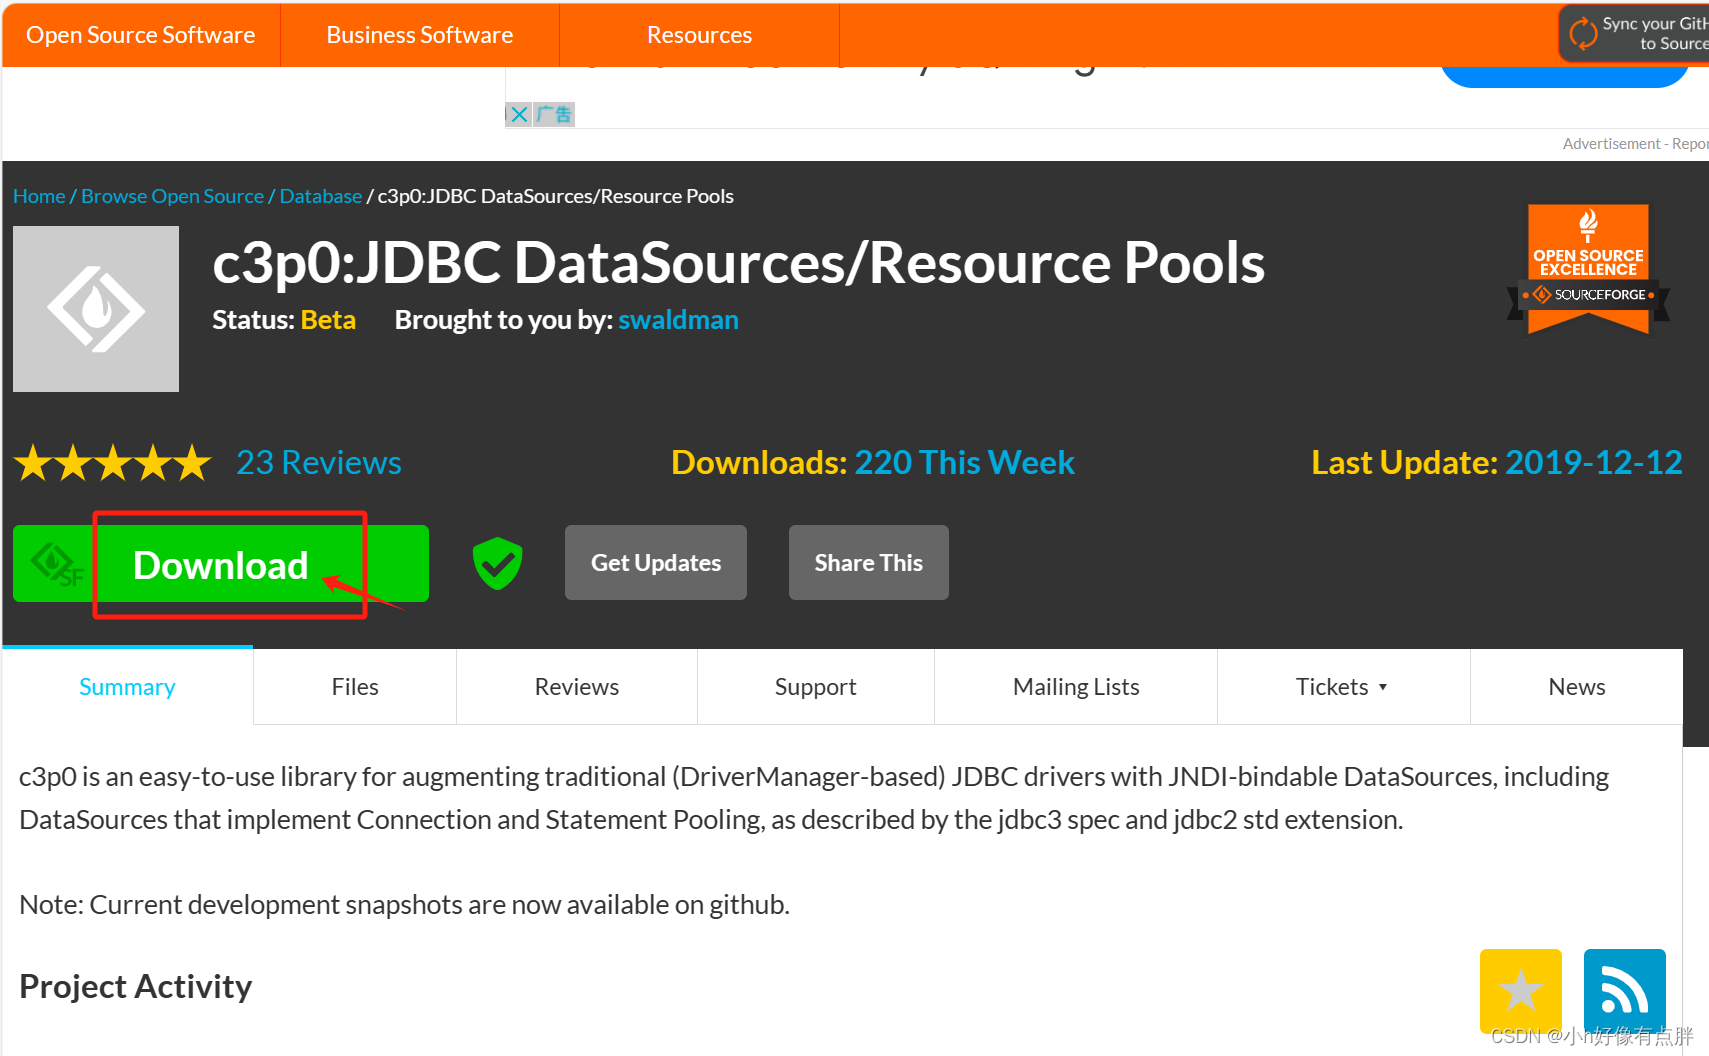This screenshot has width=1709, height=1056.
Task: Open the 23 Reviews link
Action: (x=319, y=463)
